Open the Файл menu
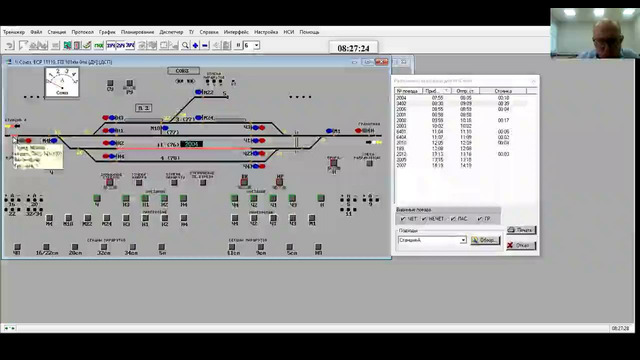This screenshot has height=360, width=640. tap(36, 32)
